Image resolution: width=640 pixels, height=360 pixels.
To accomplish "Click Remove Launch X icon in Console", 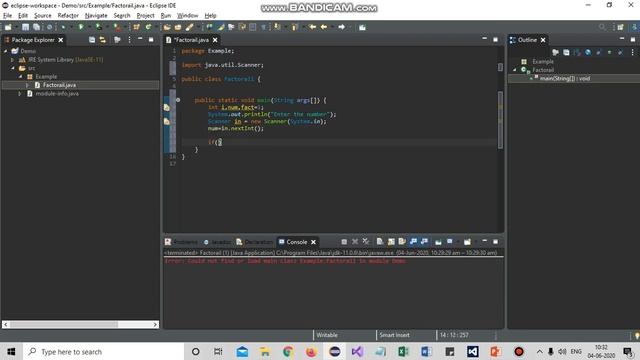I will [355, 242].
